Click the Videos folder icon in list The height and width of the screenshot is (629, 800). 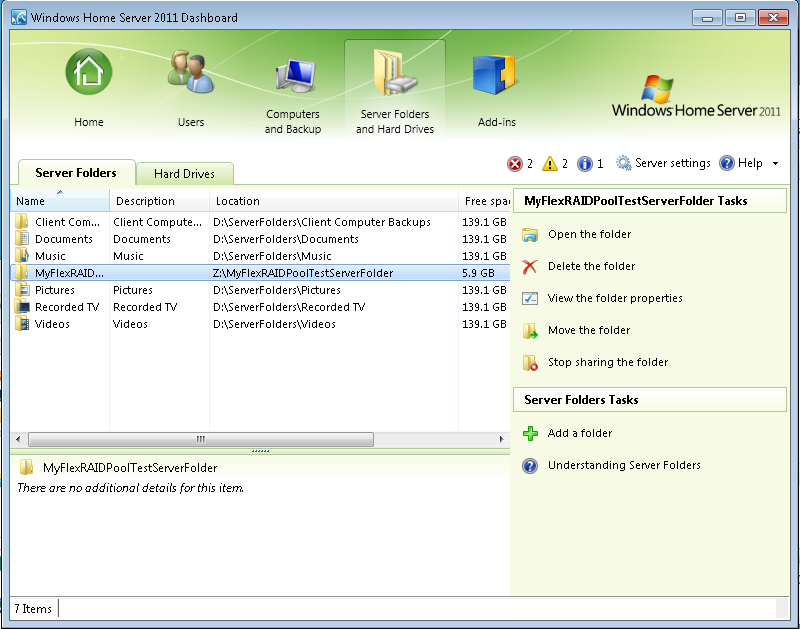[x=22, y=324]
